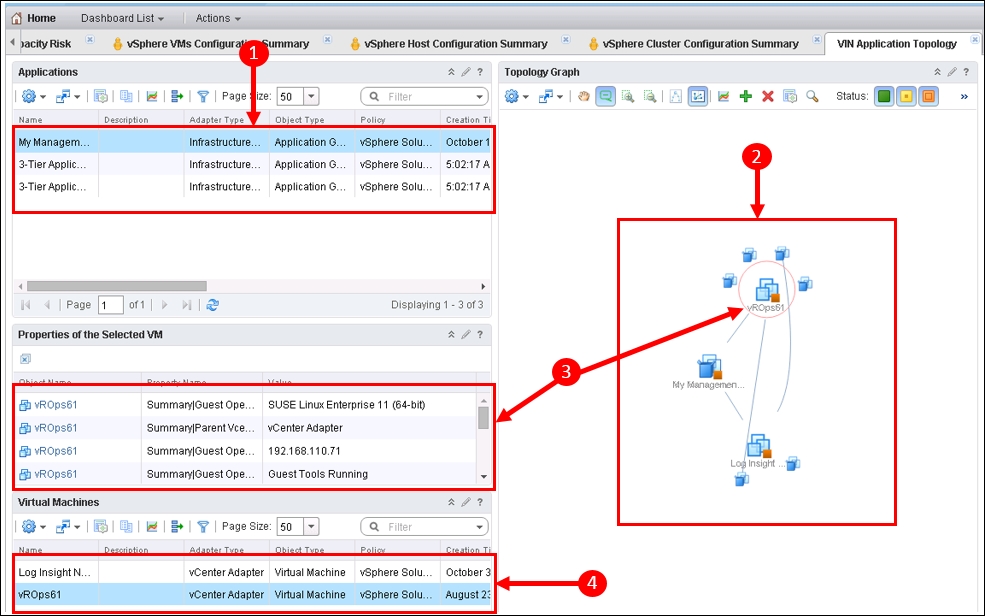This screenshot has width=985, height=616.
Task: Click the funnel filter icon in Virtual Machines toolbar
Action: click(203, 526)
